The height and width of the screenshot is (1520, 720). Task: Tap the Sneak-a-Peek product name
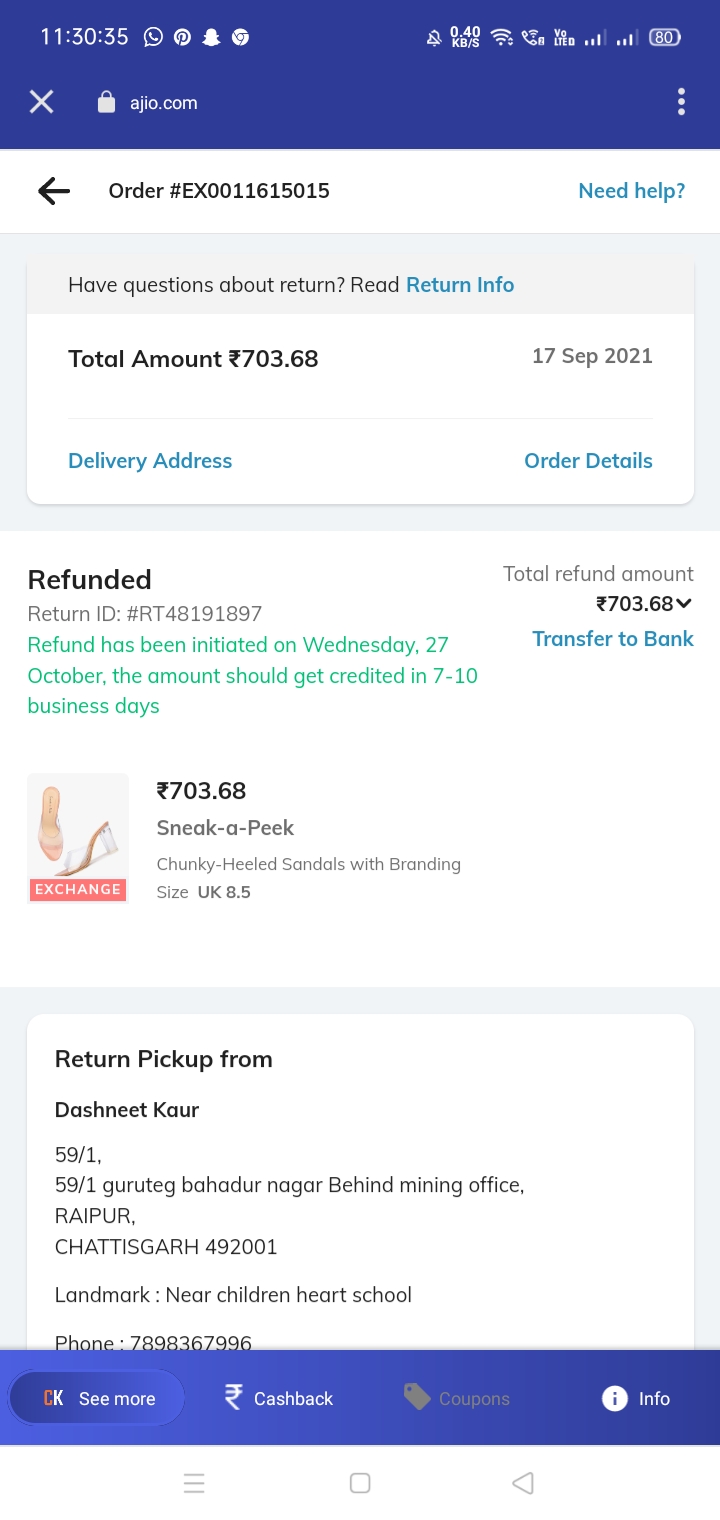225,828
